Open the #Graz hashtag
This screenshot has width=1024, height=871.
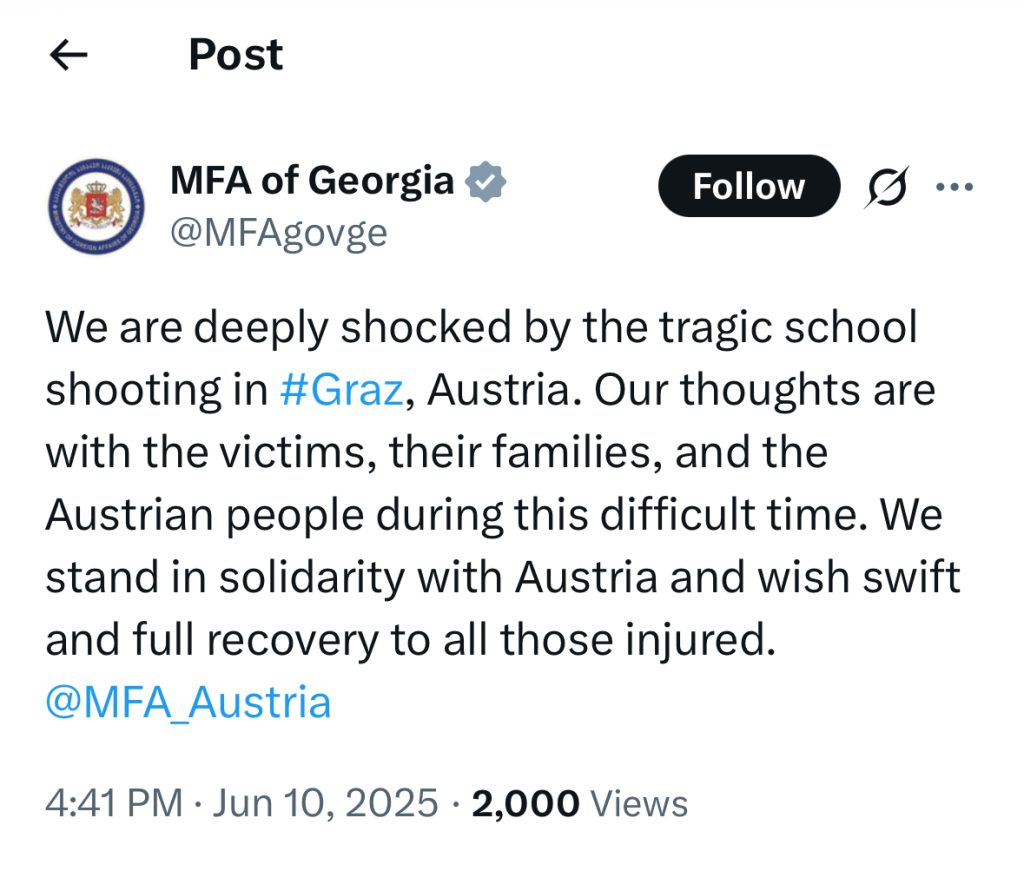(x=342, y=390)
